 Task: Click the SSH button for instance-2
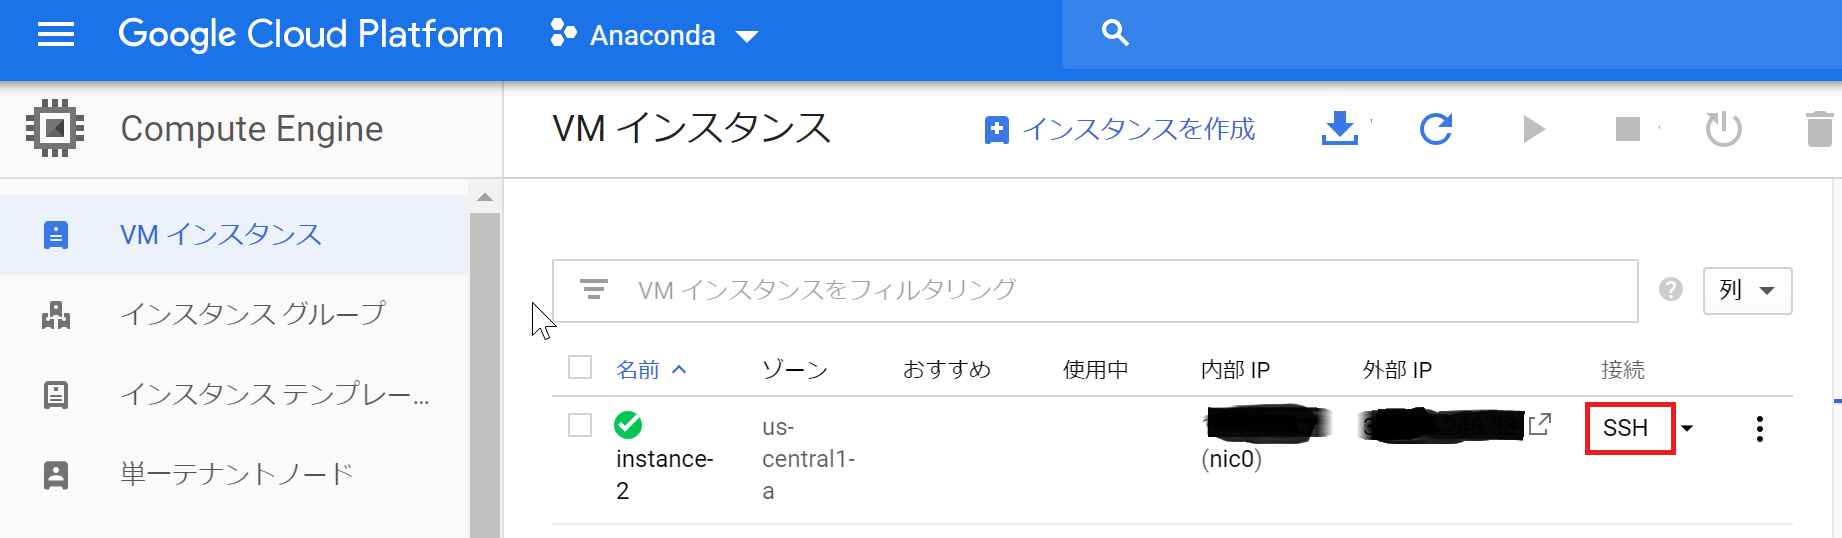pyautogui.click(x=1627, y=428)
